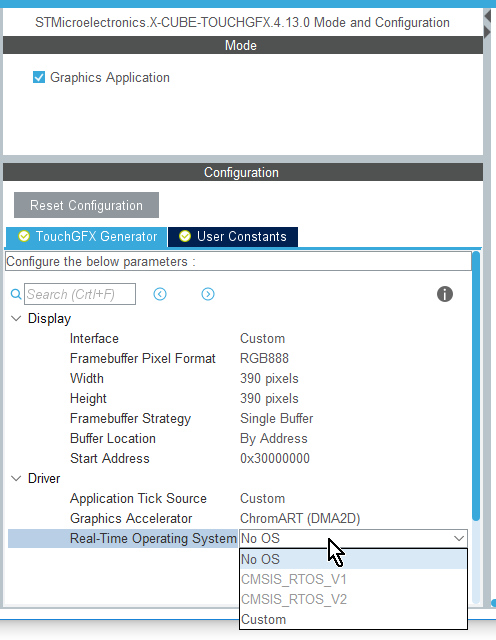
Task: Click the panel collapse arrows at top right
Action: tap(487, 24)
